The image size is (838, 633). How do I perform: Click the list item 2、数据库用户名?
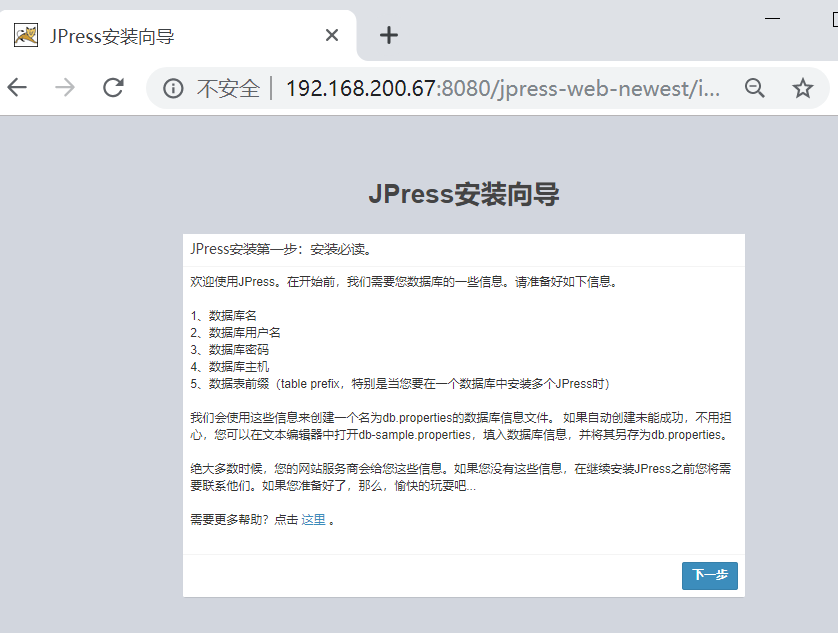tap(235, 333)
